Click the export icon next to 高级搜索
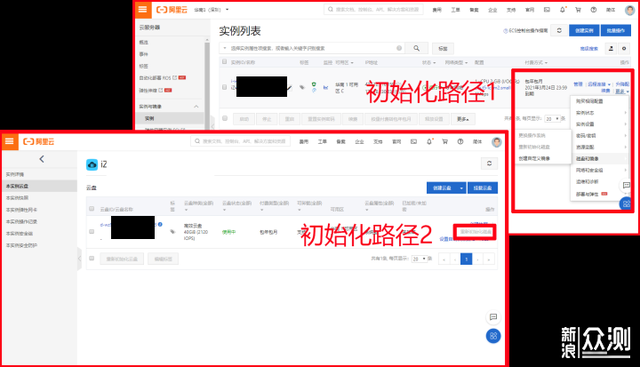This screenshot has width=640, height=367. 611,49
